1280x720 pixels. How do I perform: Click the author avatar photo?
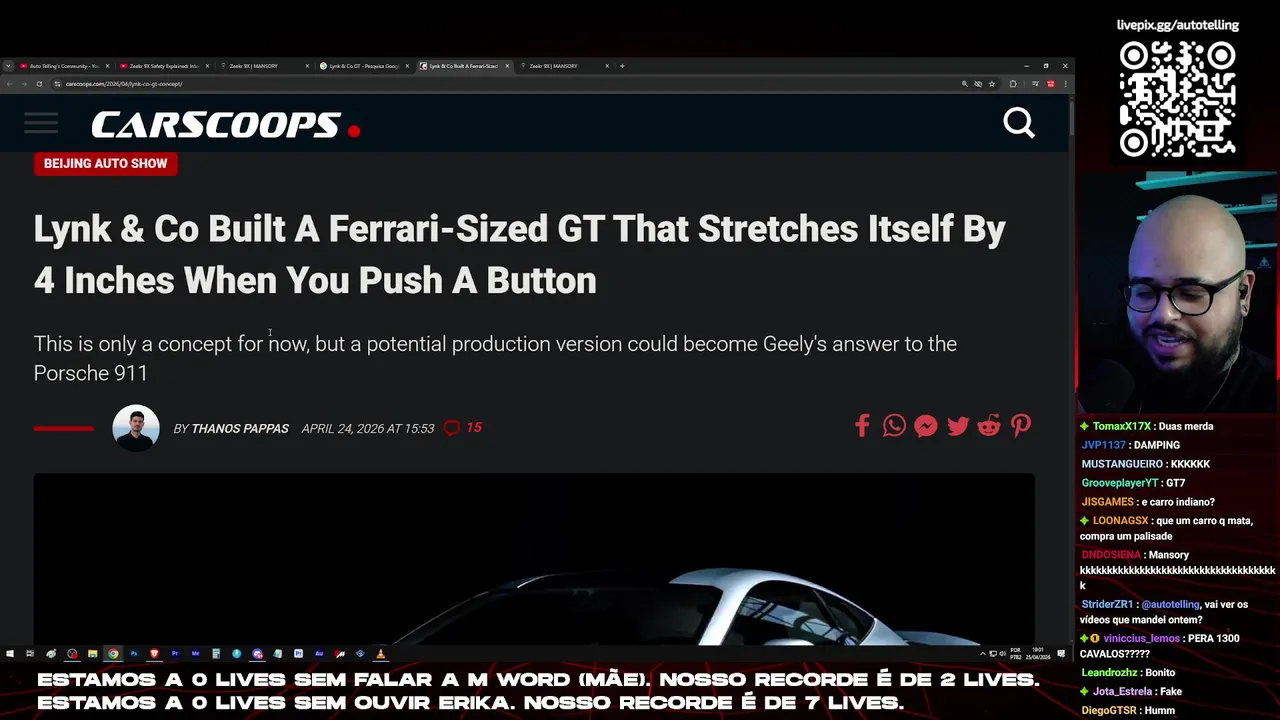136,428
